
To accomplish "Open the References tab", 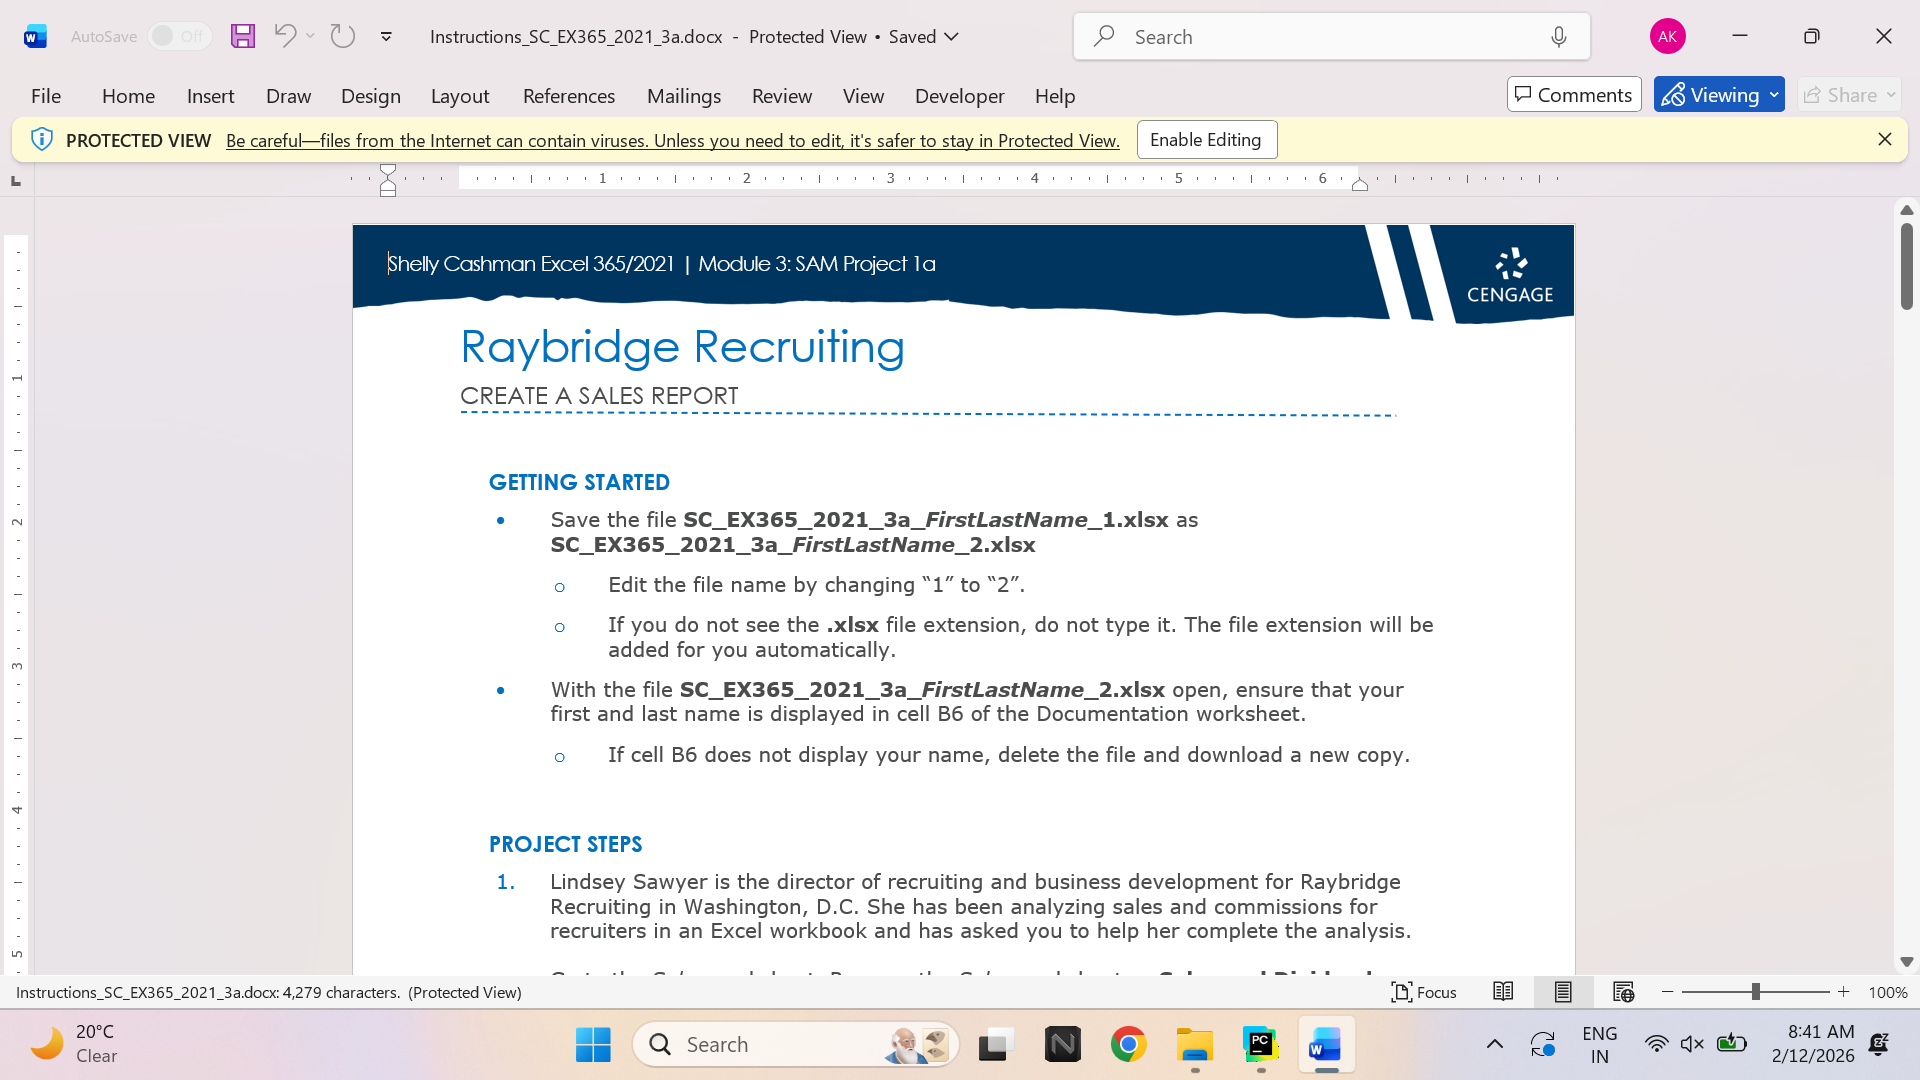I will 569,96.
